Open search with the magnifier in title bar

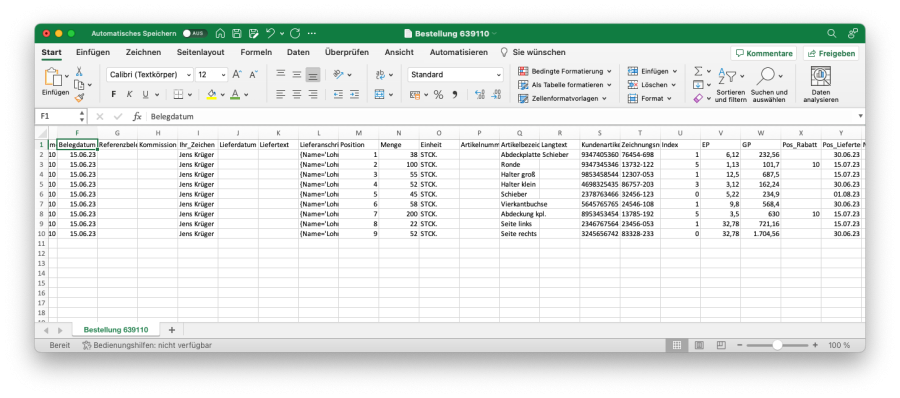[x=832, y=33]
